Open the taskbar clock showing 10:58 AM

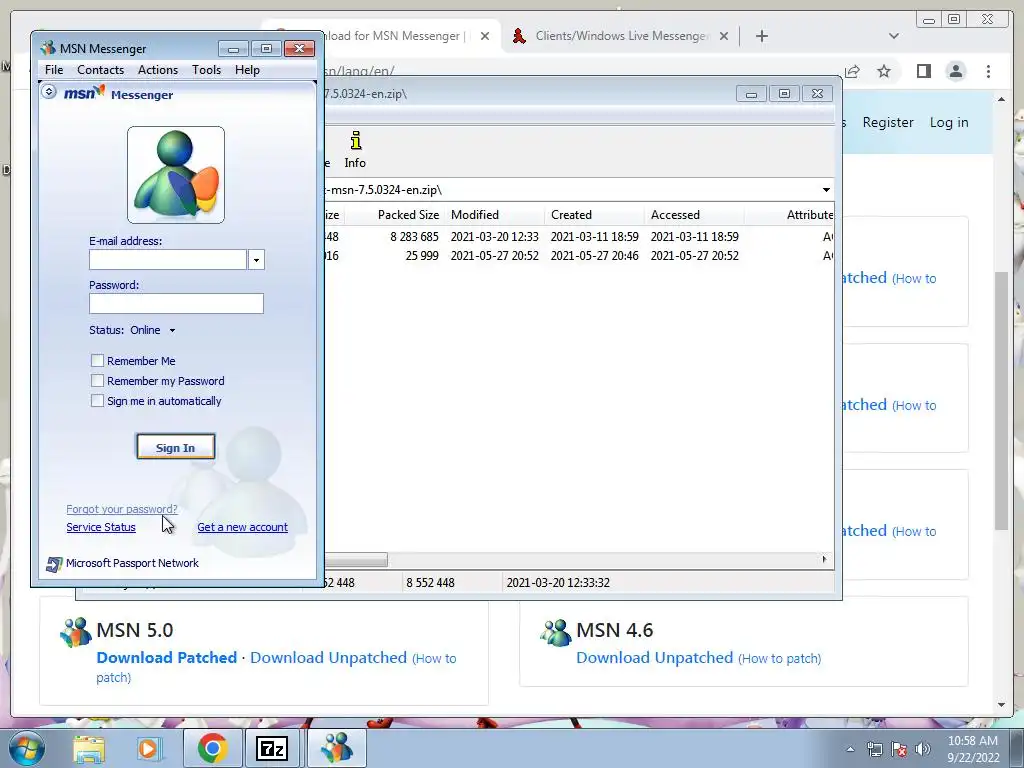973,749
